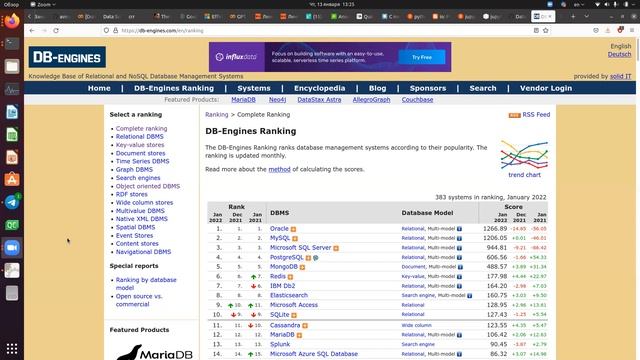
Task: Open Systems menu item
Action: [x=254, y=88]
